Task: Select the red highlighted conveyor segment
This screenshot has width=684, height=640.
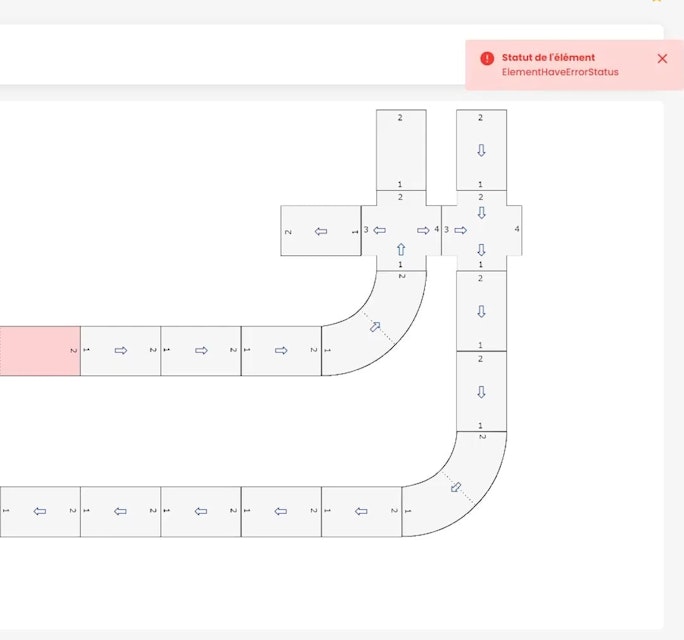Action: tap(38, 350)
